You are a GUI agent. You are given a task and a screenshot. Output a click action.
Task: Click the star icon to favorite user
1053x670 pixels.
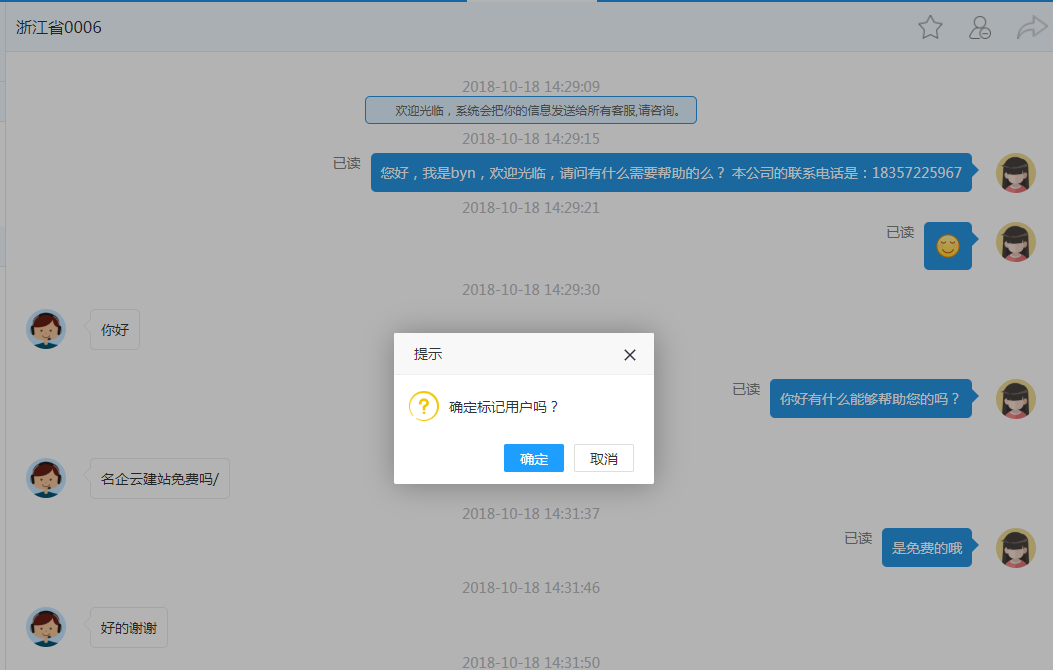[930, 28]
